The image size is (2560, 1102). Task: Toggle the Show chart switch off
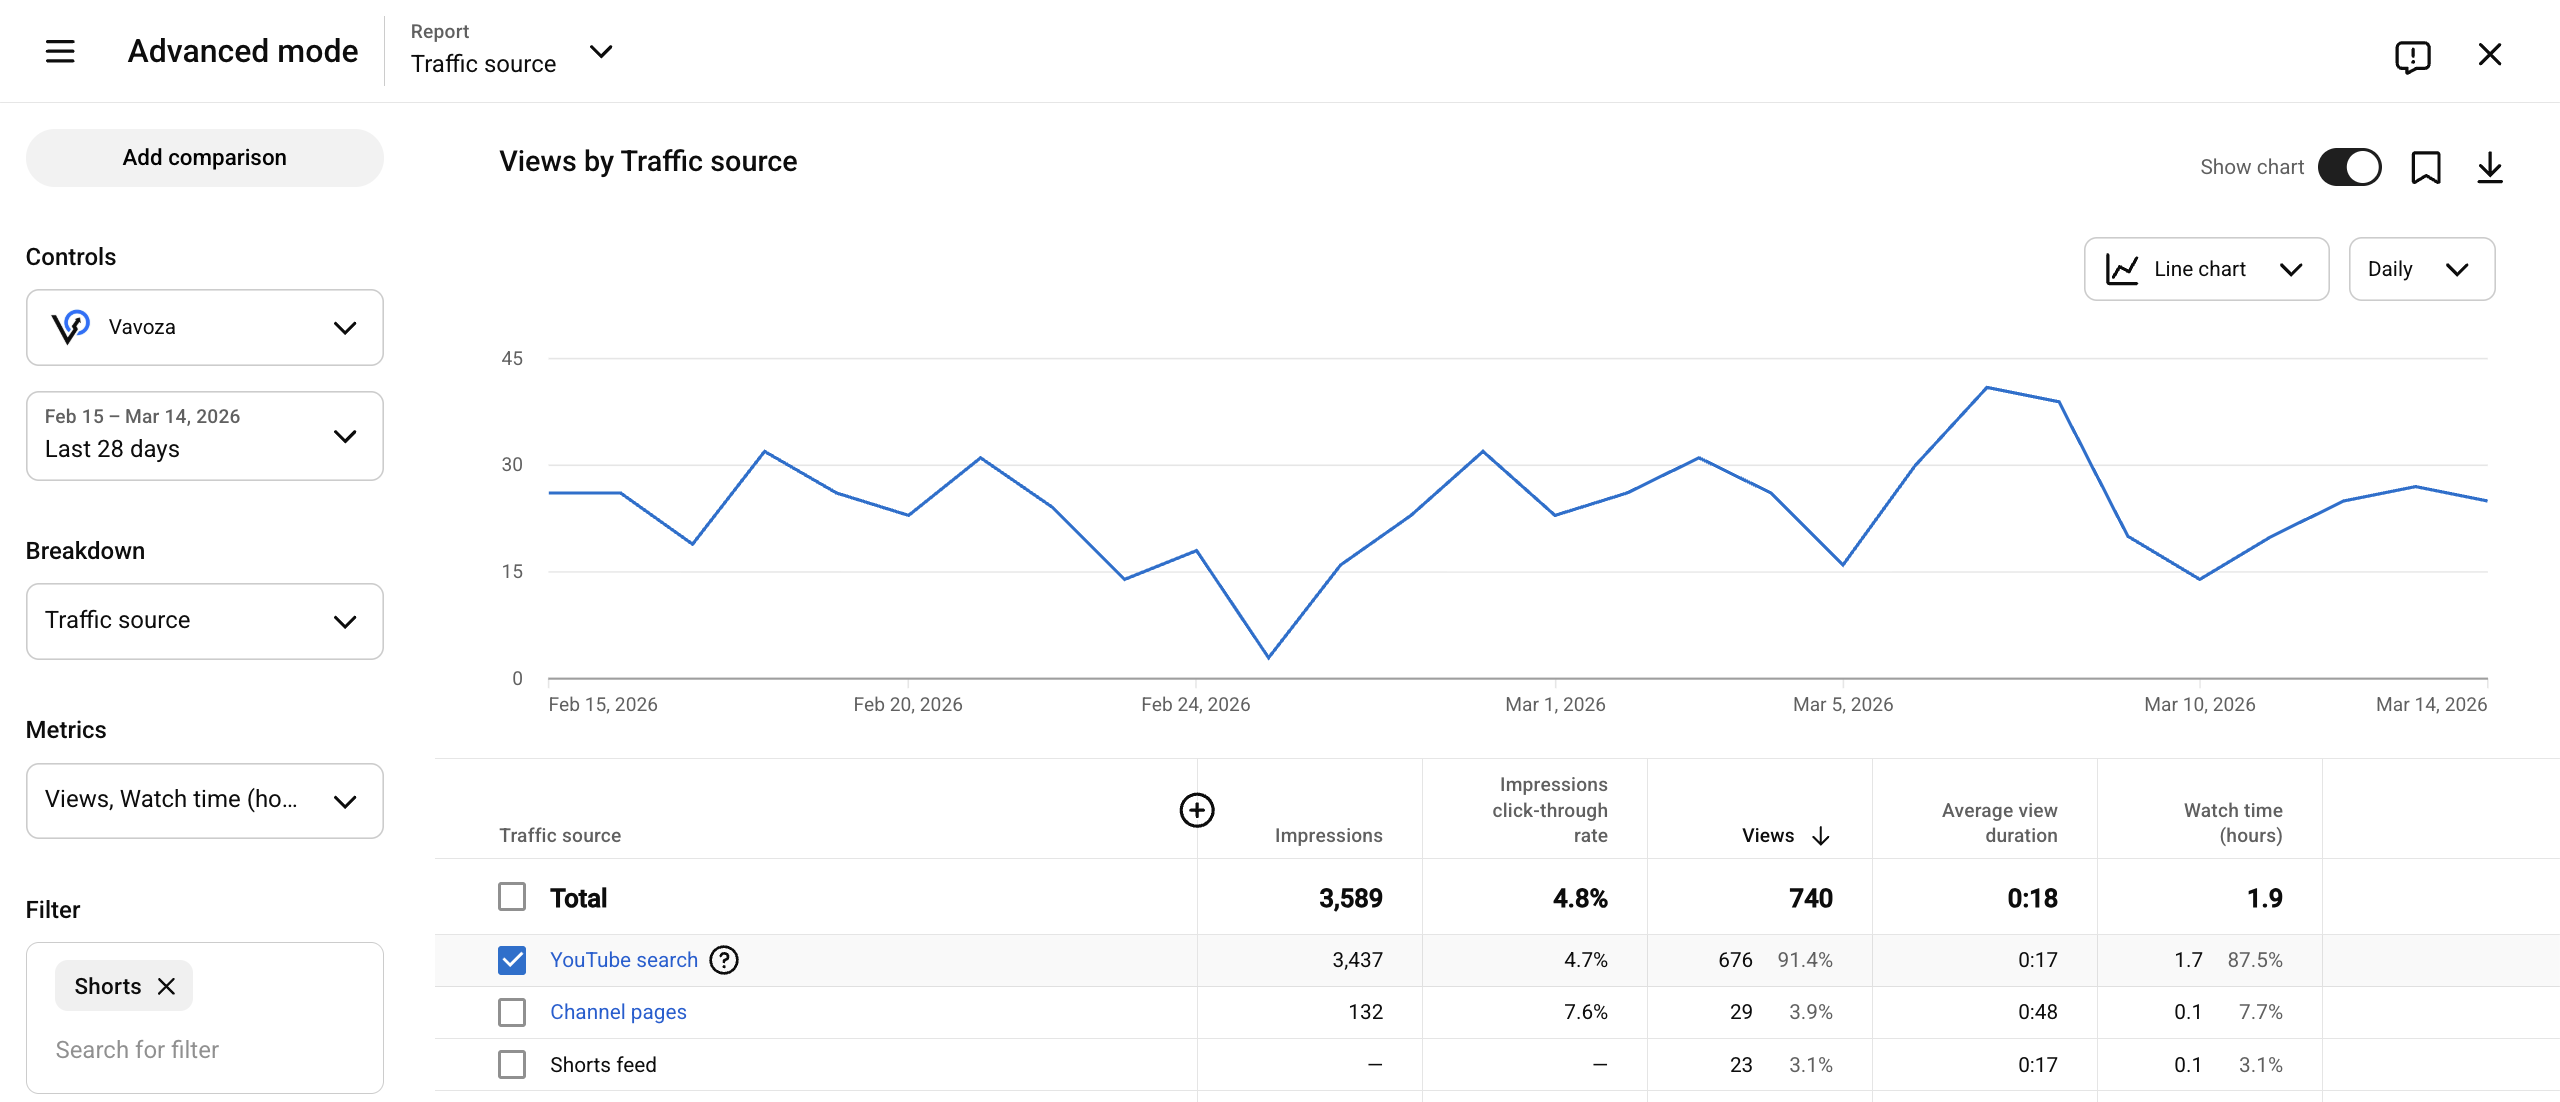pos(2349,167)
